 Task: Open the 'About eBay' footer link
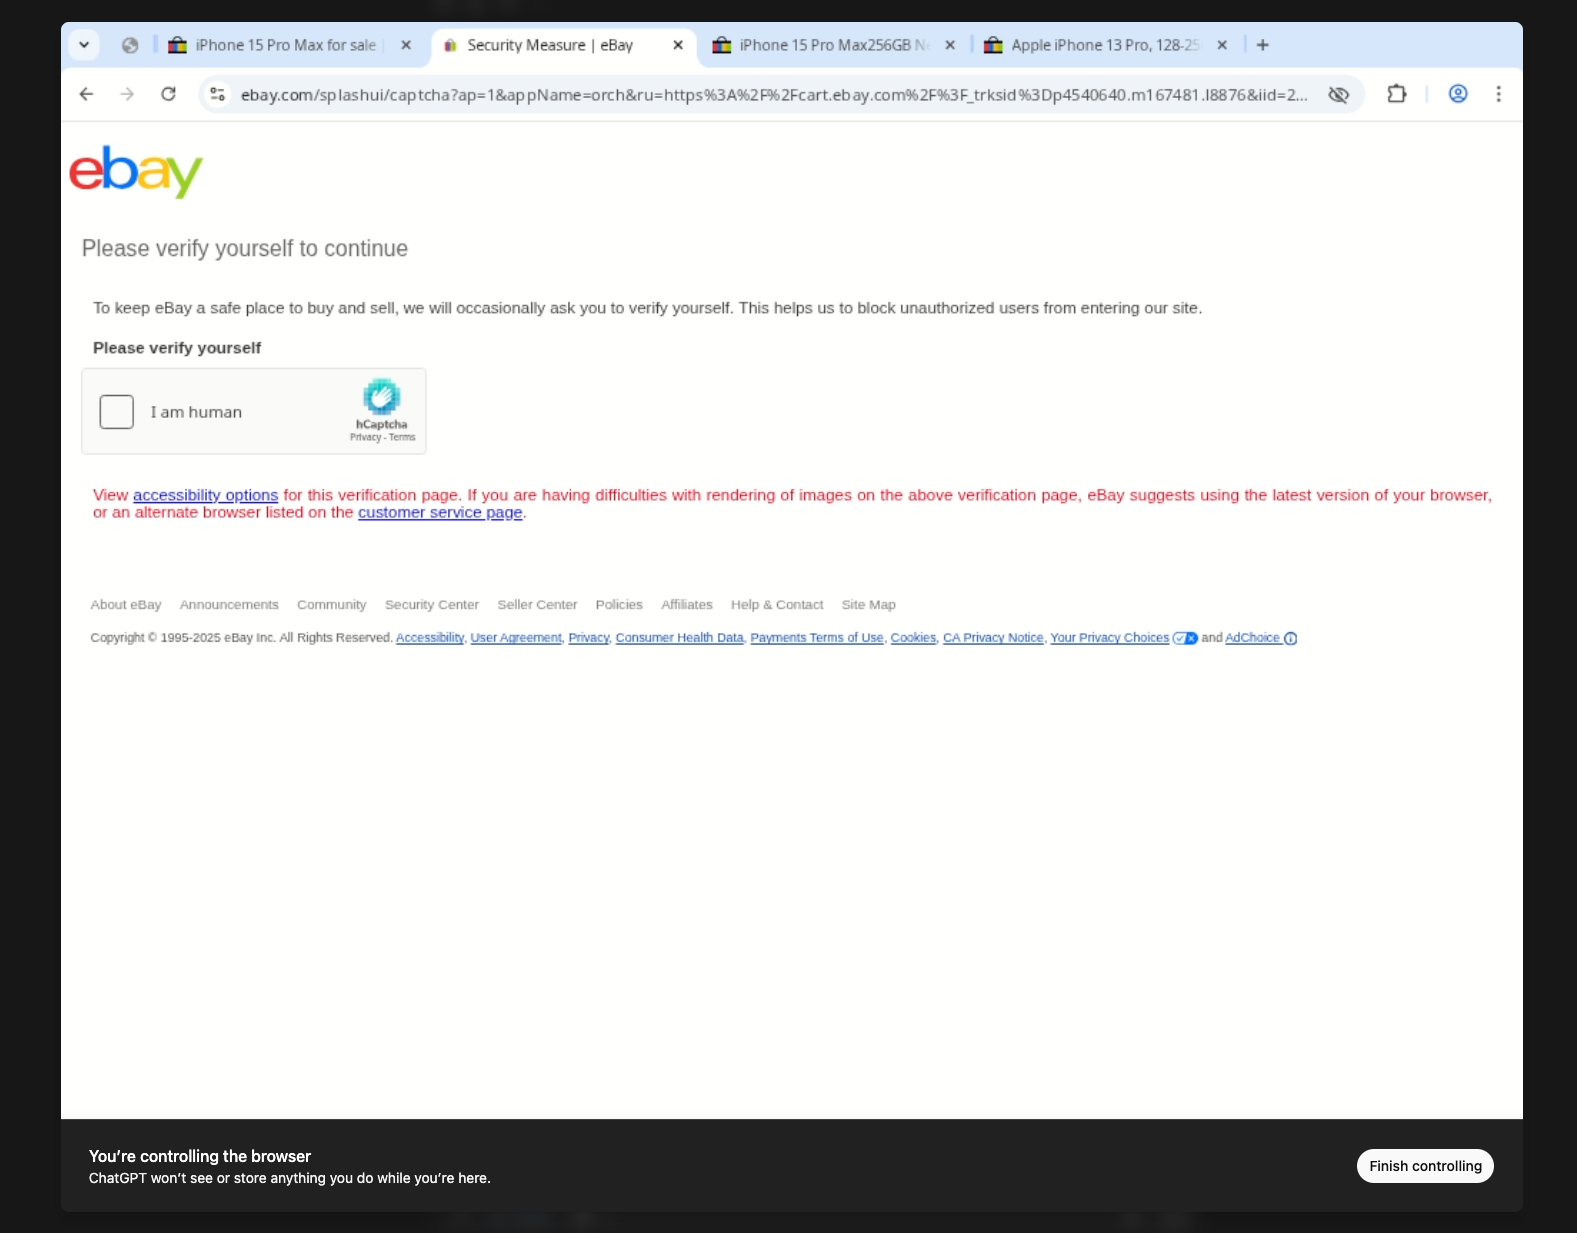coord(126,605)
